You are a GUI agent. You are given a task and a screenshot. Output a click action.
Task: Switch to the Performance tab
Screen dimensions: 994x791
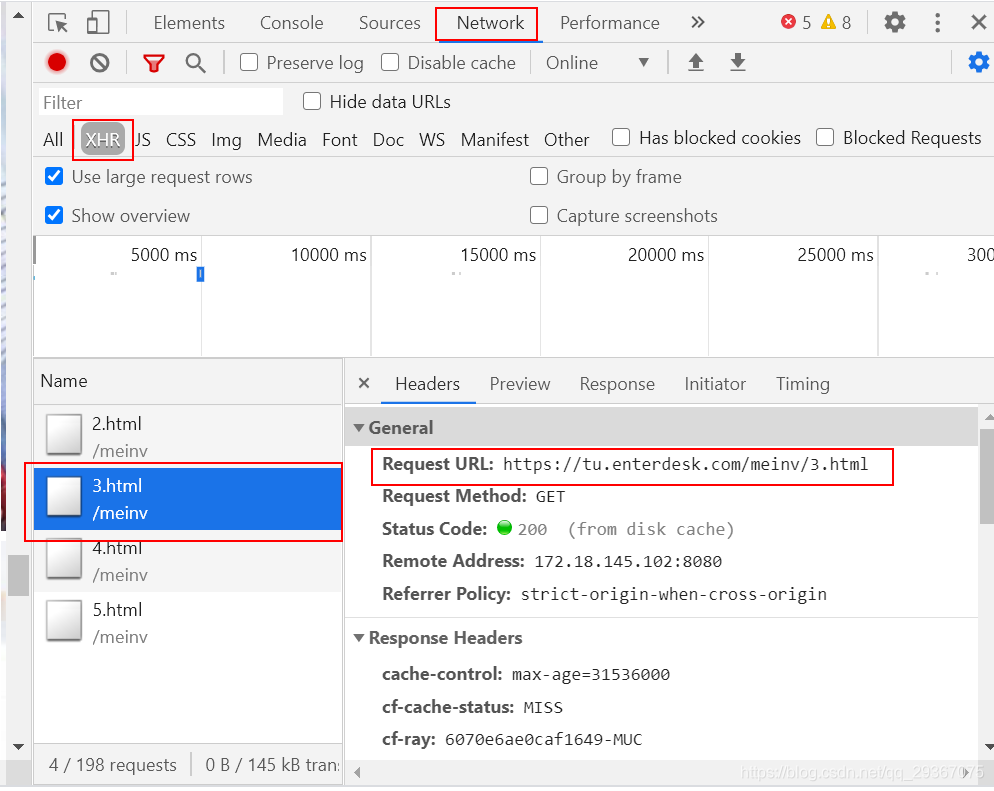point(610,23)
